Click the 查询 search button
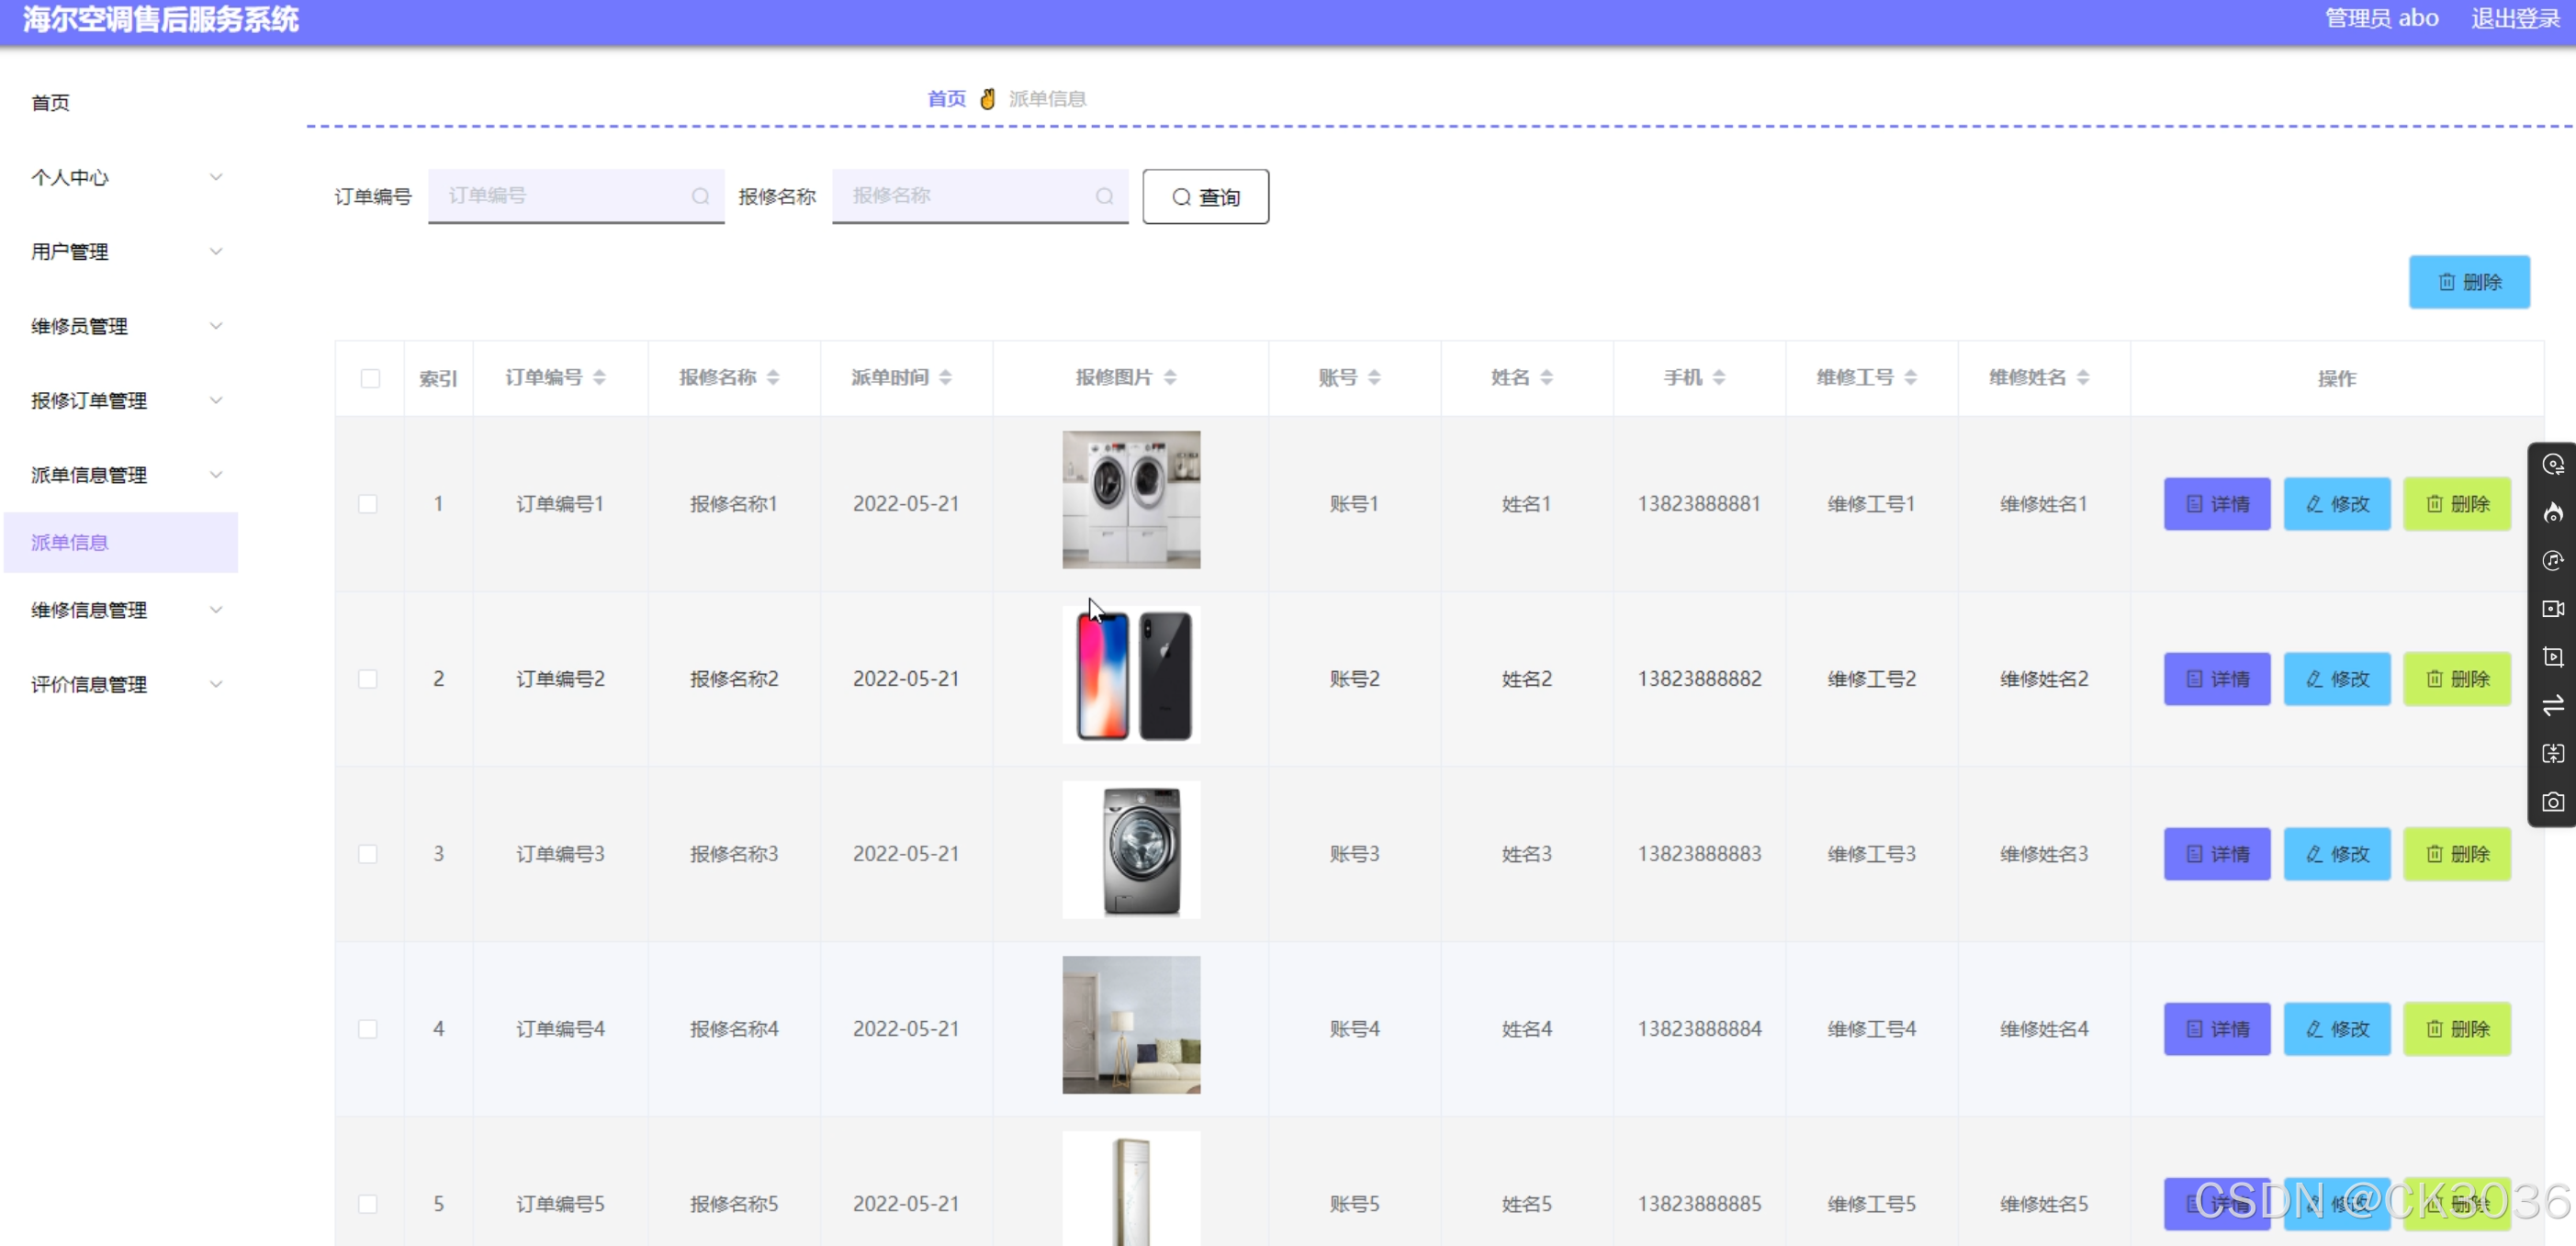 [1205, 197]
